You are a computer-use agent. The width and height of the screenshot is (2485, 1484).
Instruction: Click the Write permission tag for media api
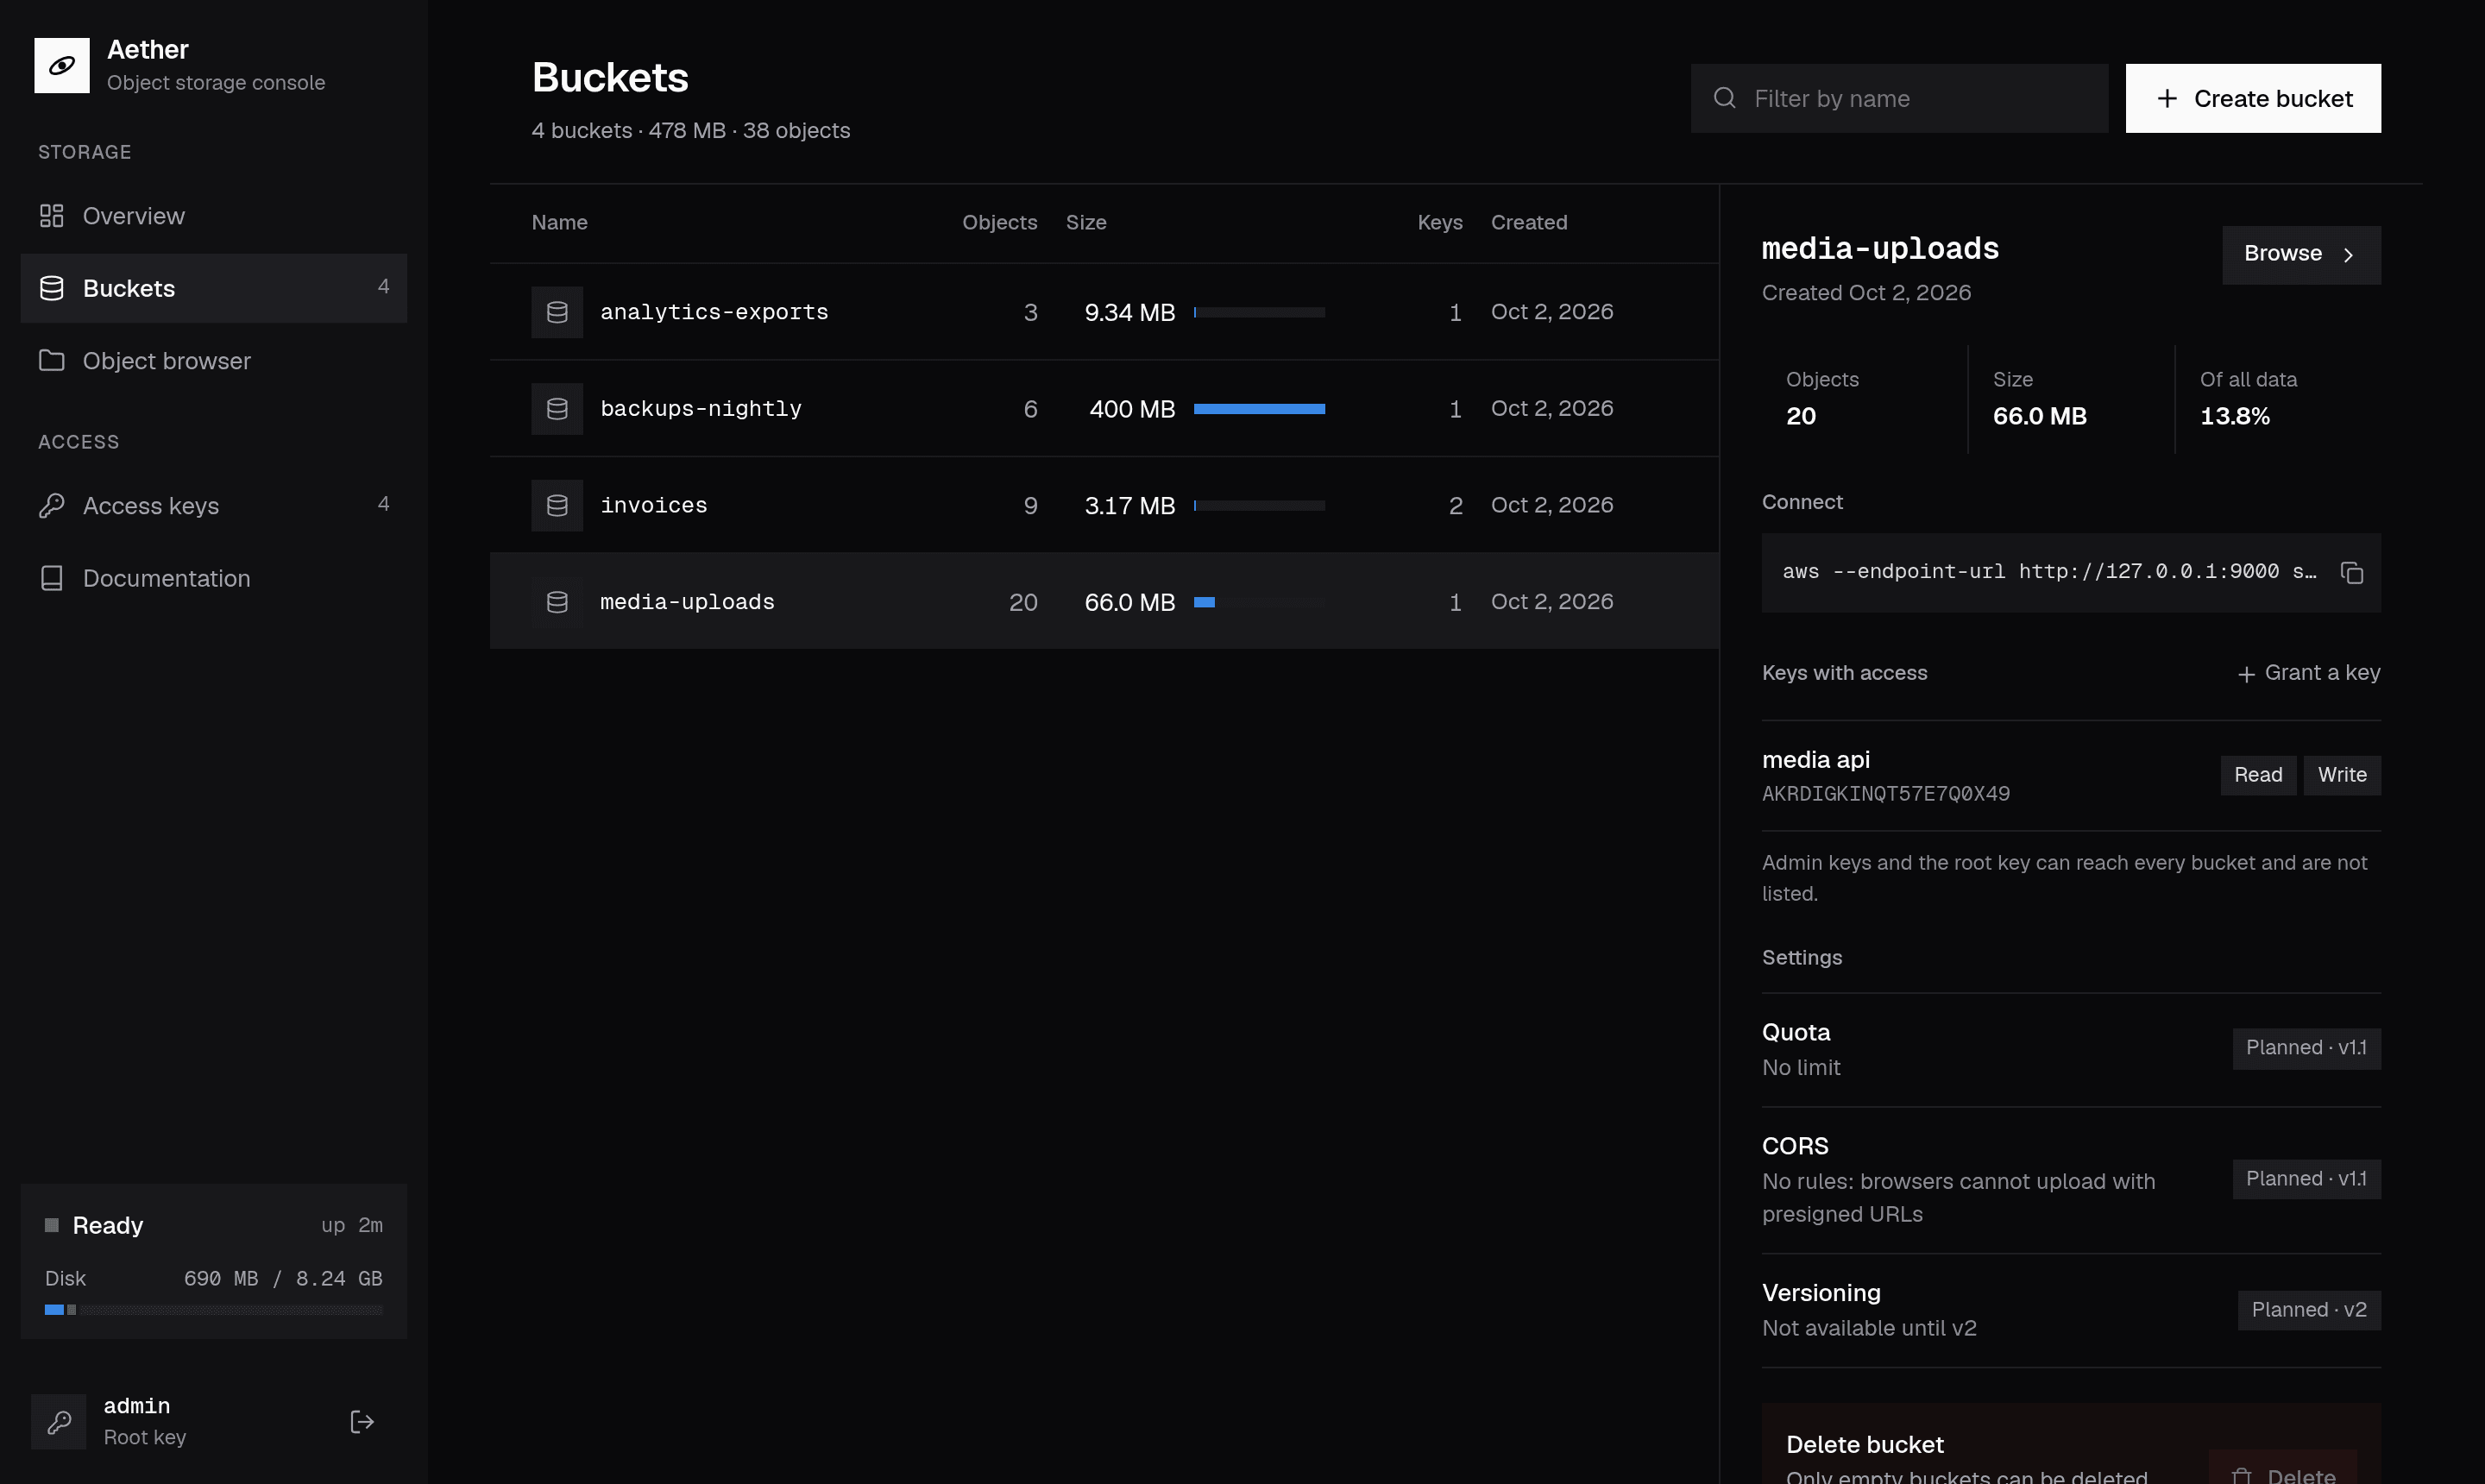coord(2342,775)
